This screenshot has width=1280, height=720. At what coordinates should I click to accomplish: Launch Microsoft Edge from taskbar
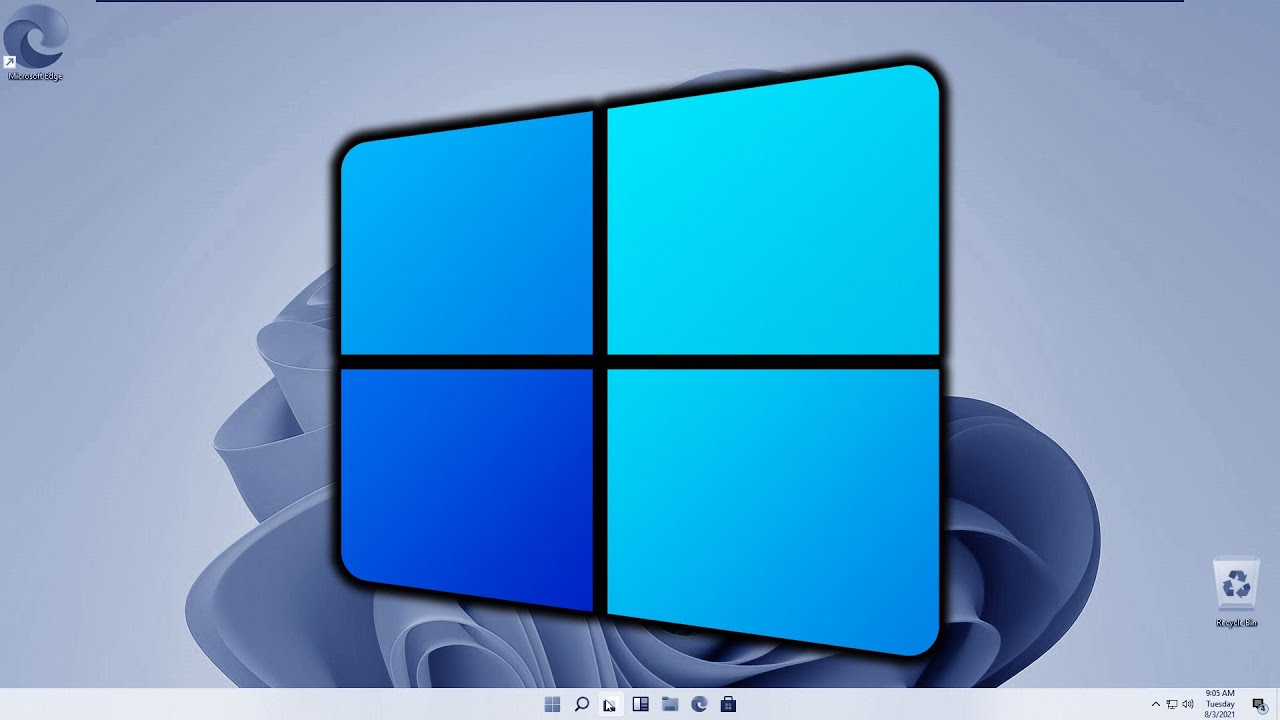[700, 705]
